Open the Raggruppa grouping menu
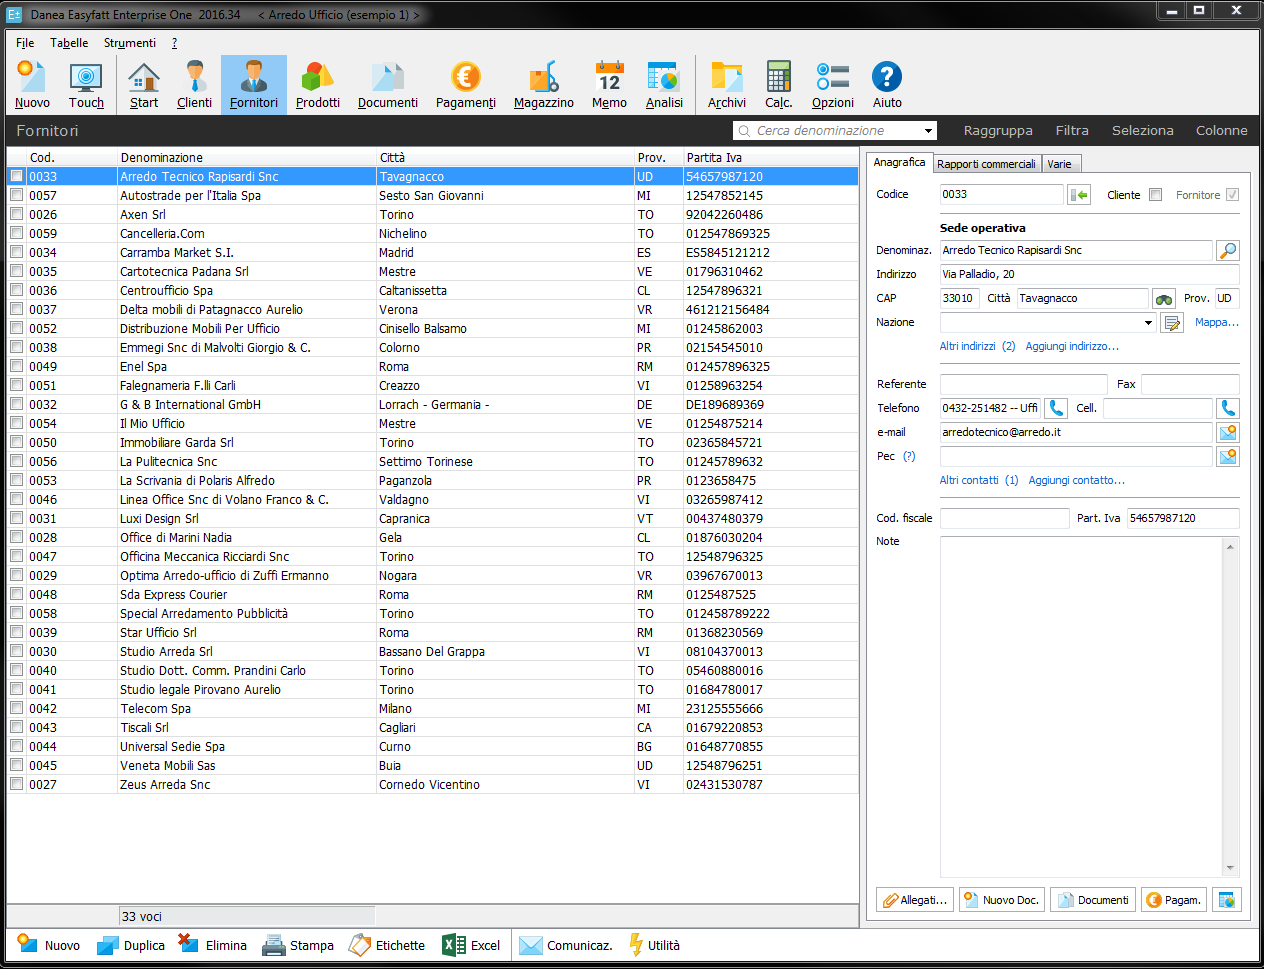Image resolution: width=1264 pixels, height=969 pixels. point(998,131)
